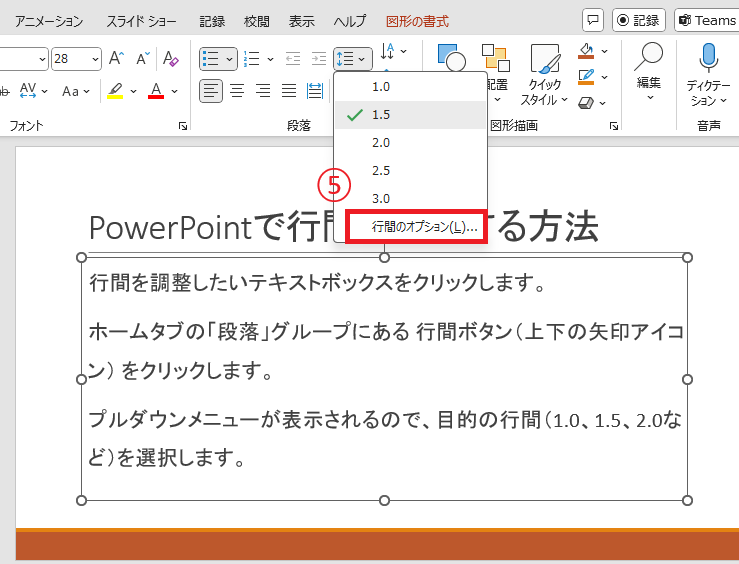Select checked line spacing 1.5

(410, 114)
